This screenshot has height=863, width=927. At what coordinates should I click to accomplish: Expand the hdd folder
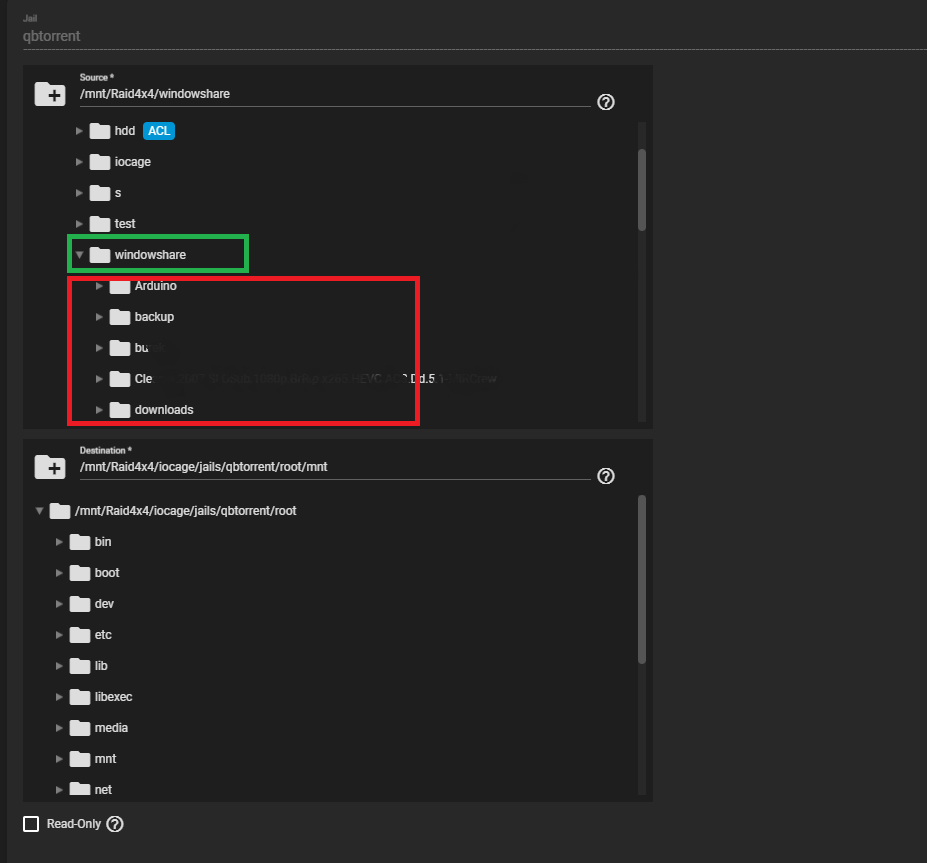pos(79,131)
